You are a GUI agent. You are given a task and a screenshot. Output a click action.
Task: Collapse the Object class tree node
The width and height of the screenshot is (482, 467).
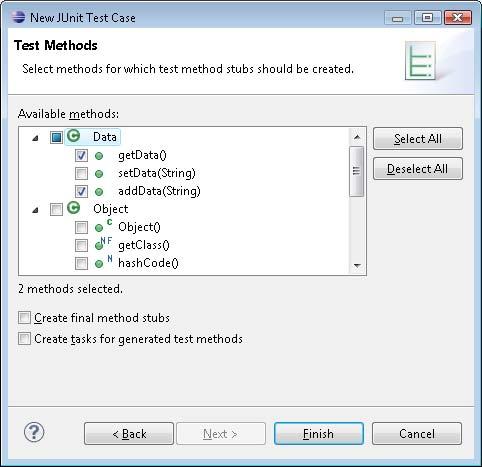(35, 210)
